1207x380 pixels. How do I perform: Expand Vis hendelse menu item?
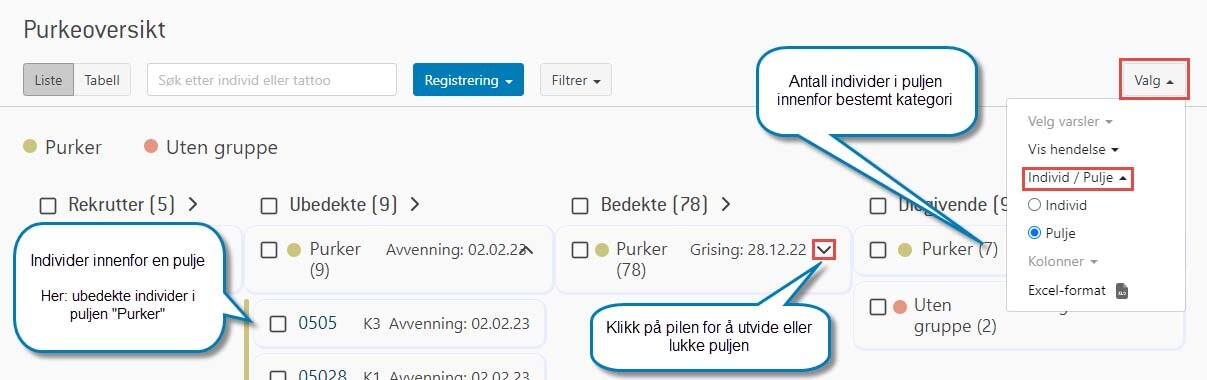(1072, 149)
